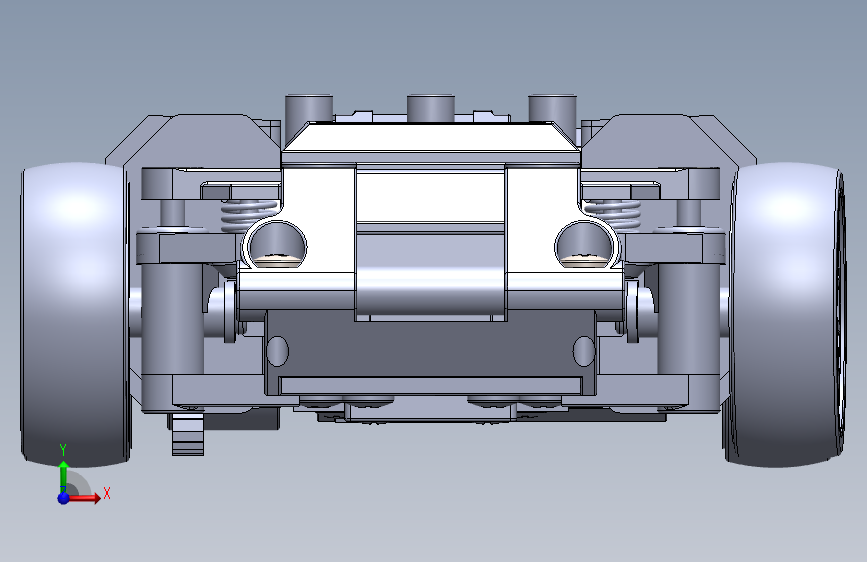Select the left round hole in front bracket
The width and height of the screenshot is (867, 562).
click(x=276, y=243)
